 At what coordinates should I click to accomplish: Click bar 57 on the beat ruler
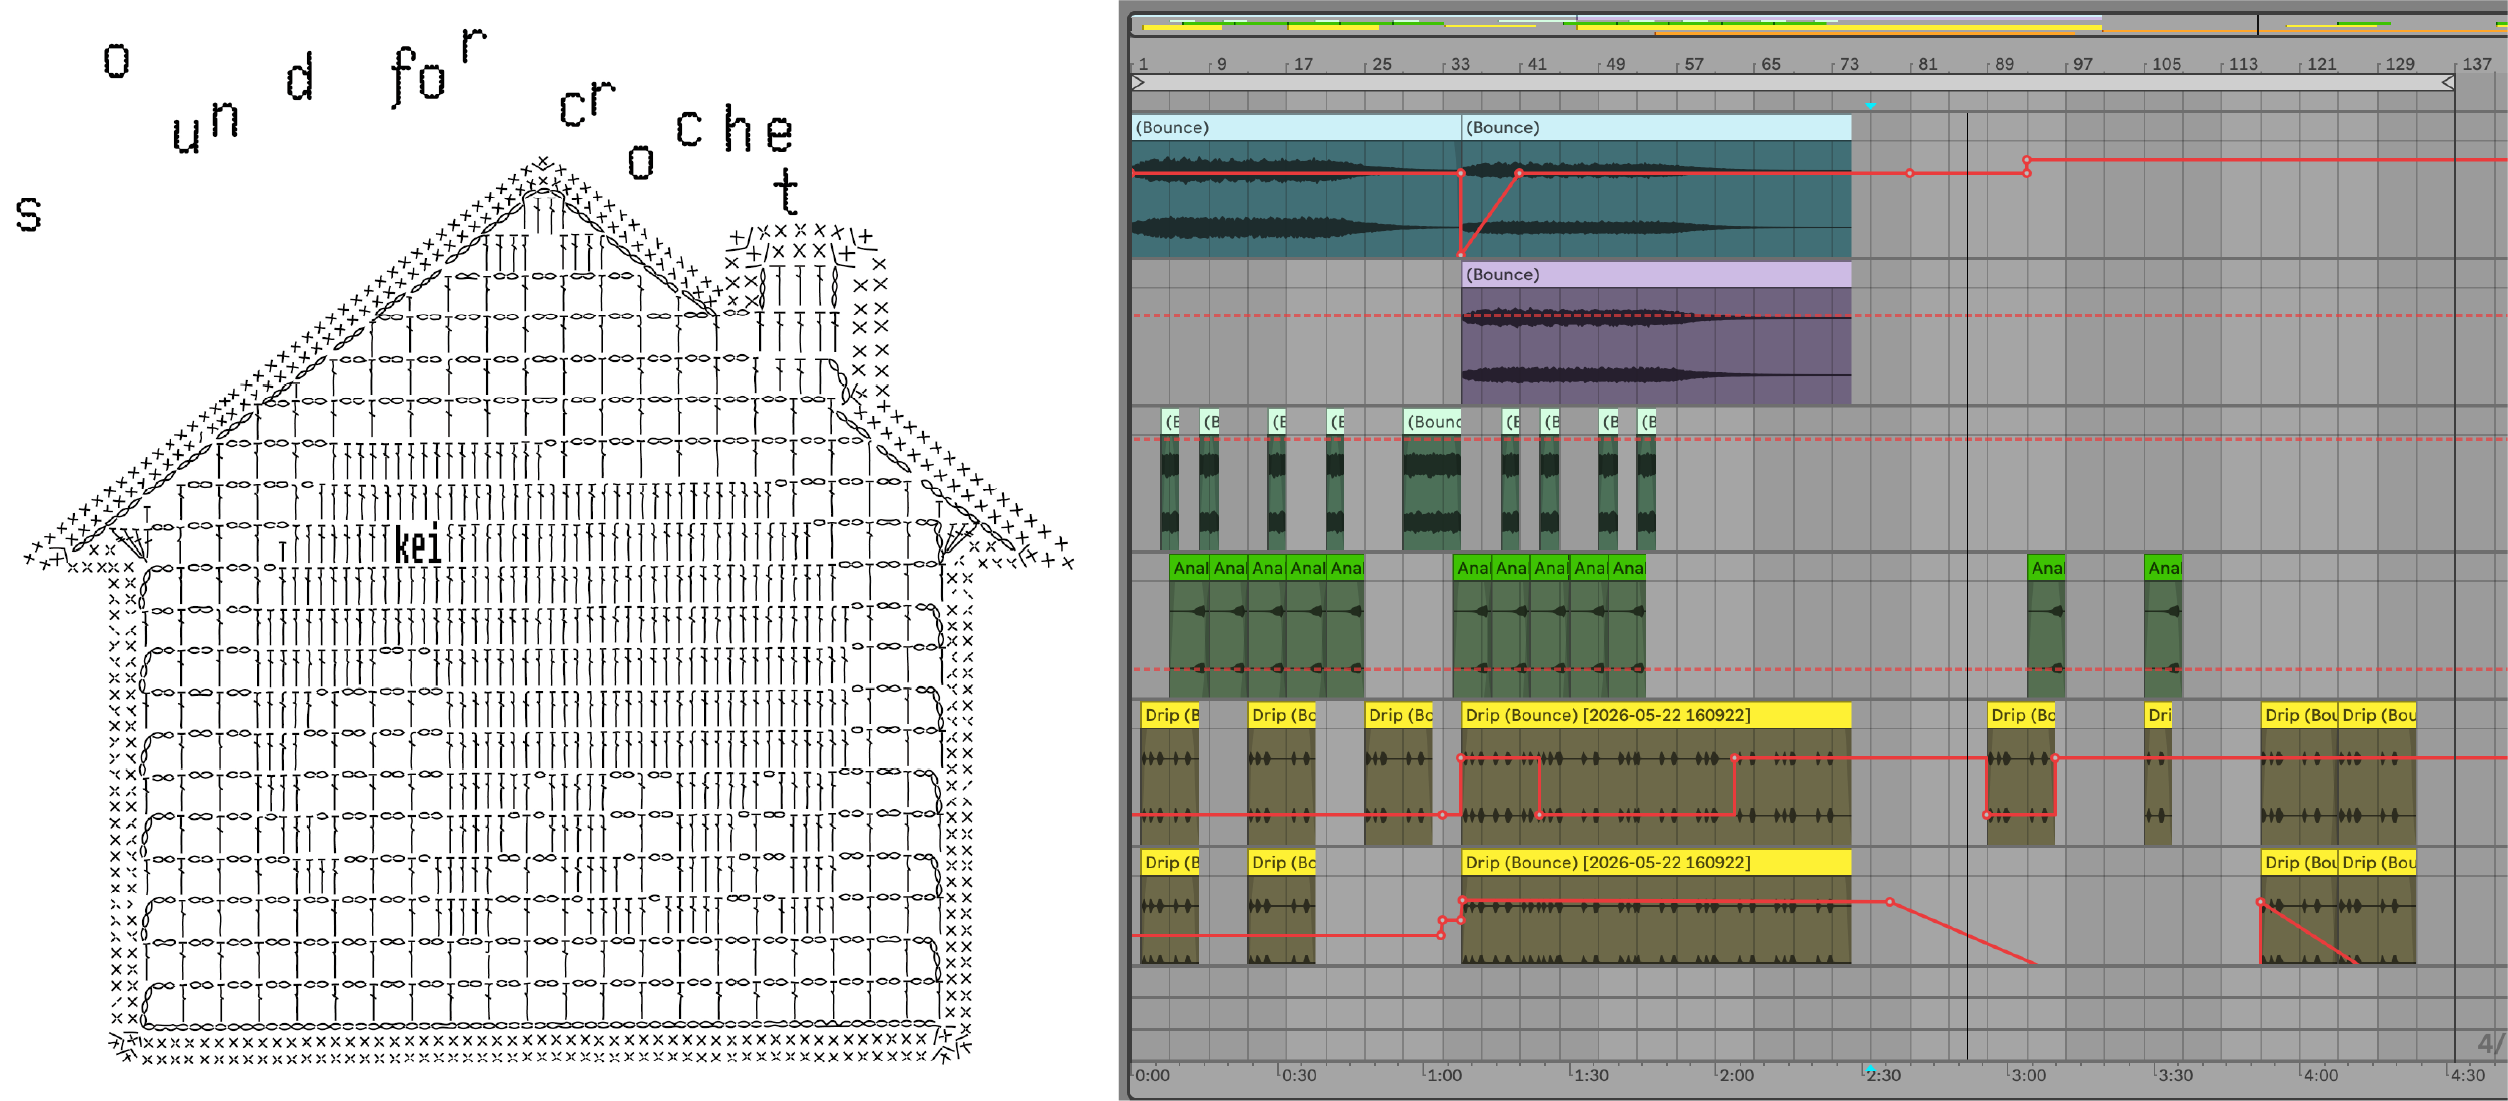(x=1693, y=64)
